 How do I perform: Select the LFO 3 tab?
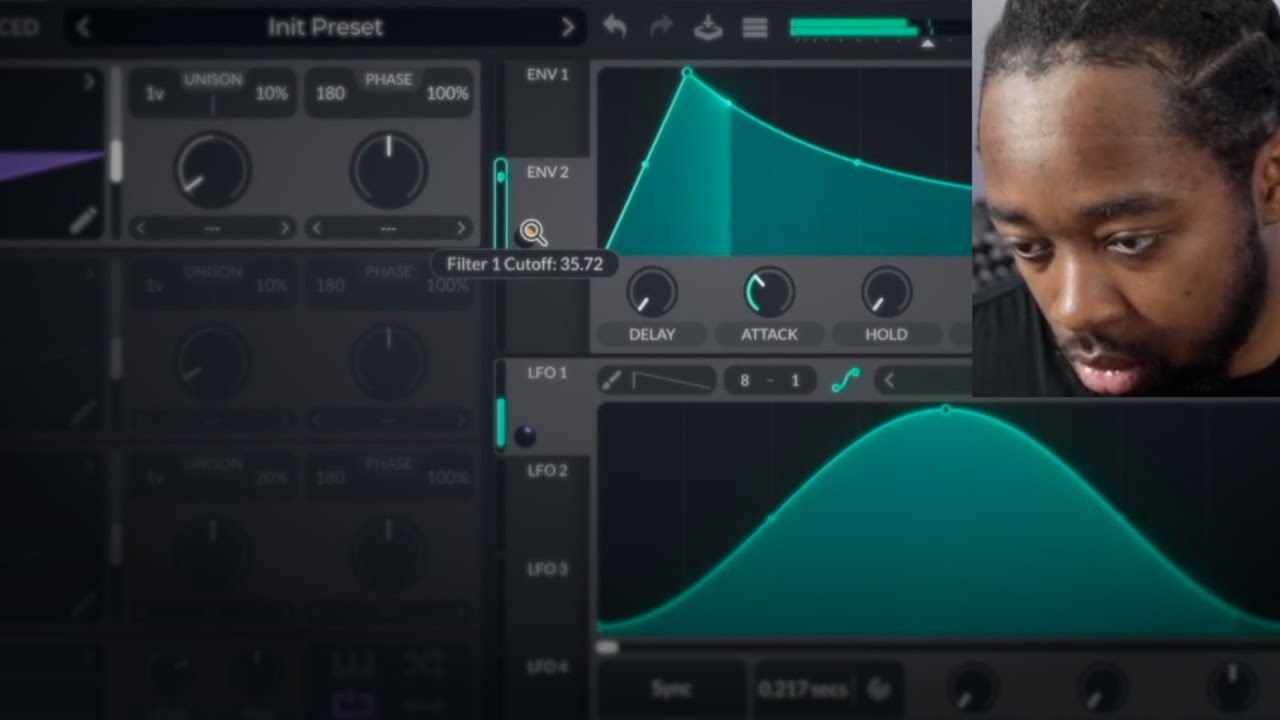547,569
